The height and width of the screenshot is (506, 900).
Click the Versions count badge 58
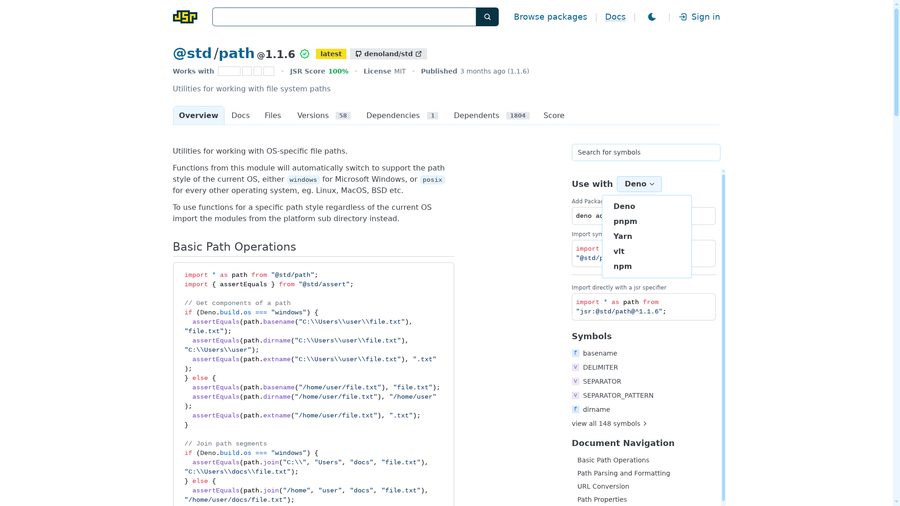click(343, 116)
